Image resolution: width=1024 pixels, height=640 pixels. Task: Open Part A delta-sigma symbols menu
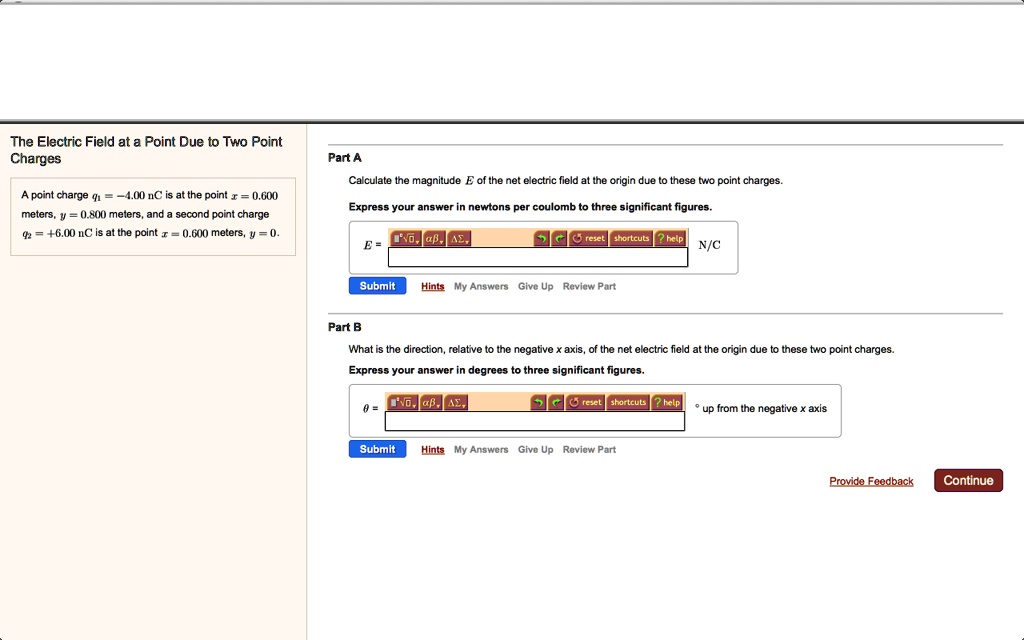click(x=458, y=238)
